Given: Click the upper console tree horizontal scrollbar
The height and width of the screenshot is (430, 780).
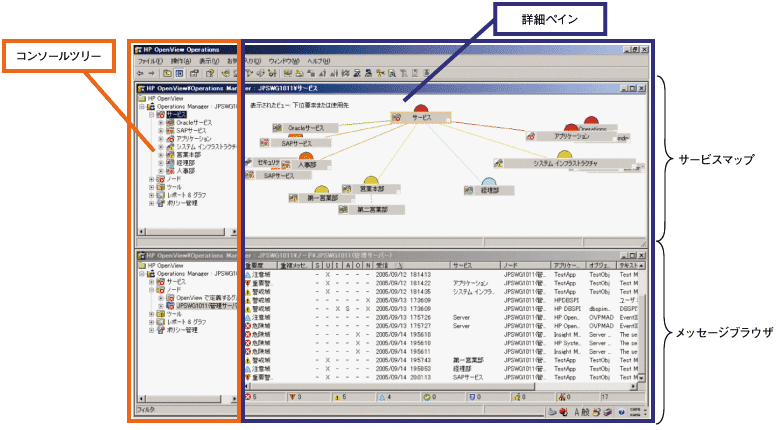Looking at the screenshot, I should pos(187,231).
